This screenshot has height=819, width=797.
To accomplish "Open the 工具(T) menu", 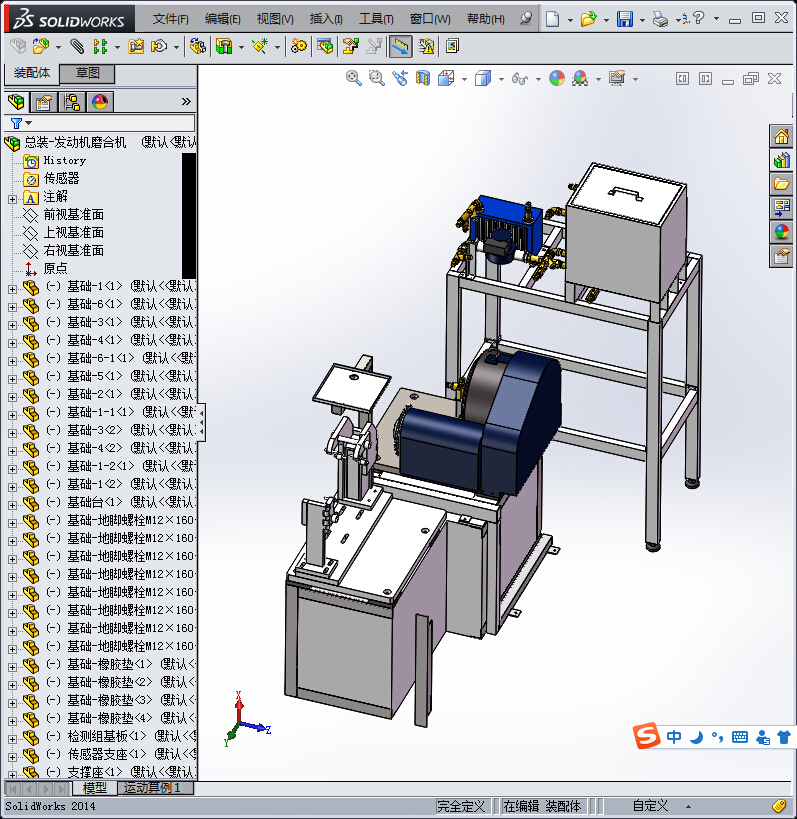I will point(376,19).
